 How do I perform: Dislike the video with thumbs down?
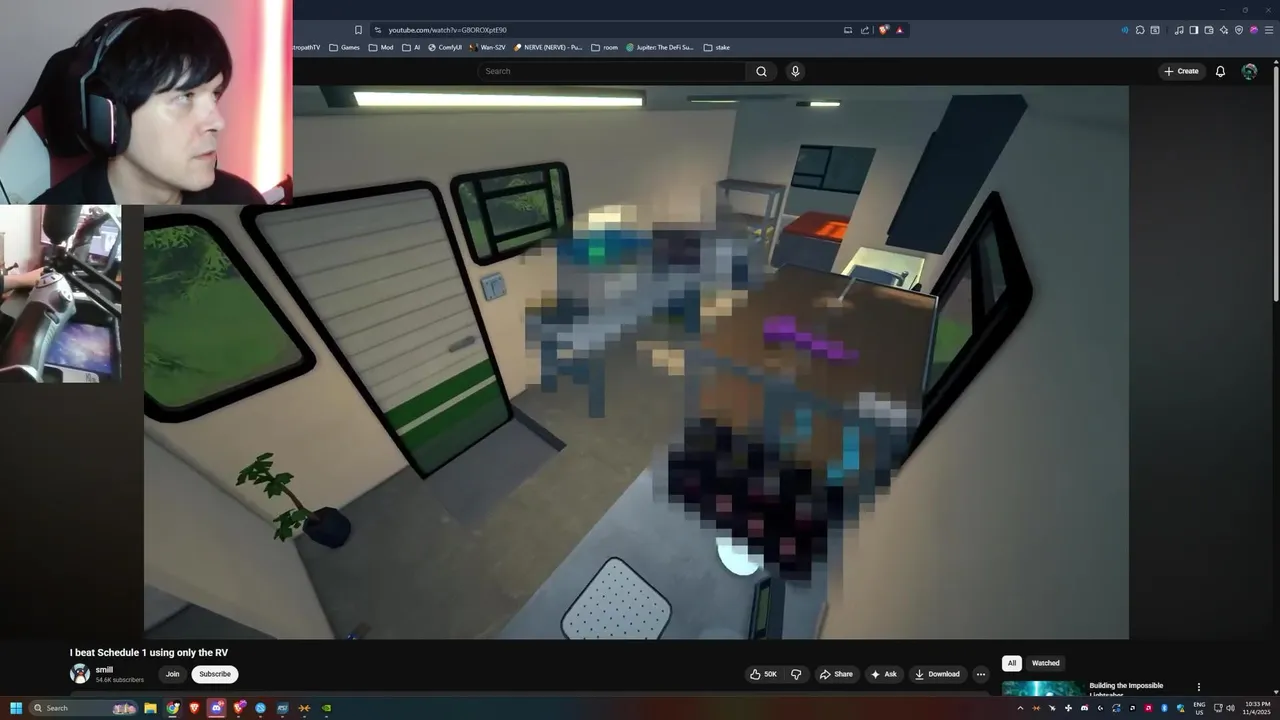click(x=796, y=674)
